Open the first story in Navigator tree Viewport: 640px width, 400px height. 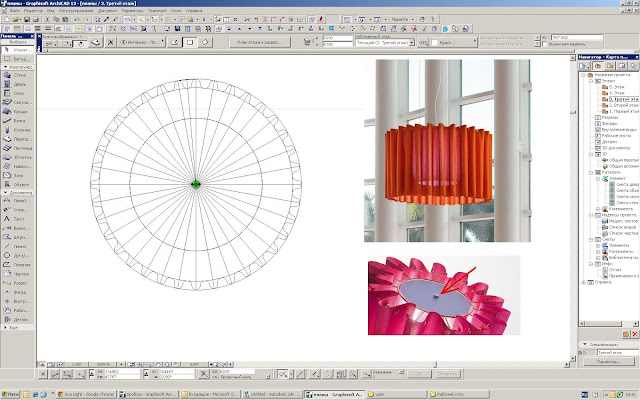tap(620, 111)
